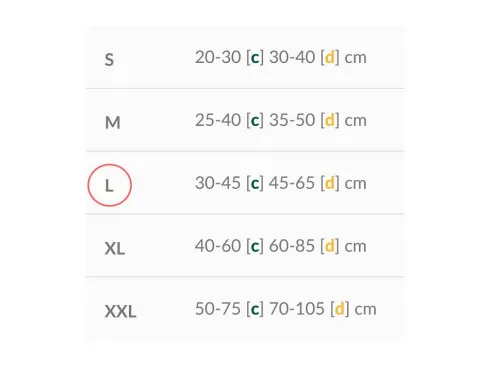The height and width of the screenshot is (368, 490).
Task: Click the yellow [d] marker in L row
Action: point(330,183)
